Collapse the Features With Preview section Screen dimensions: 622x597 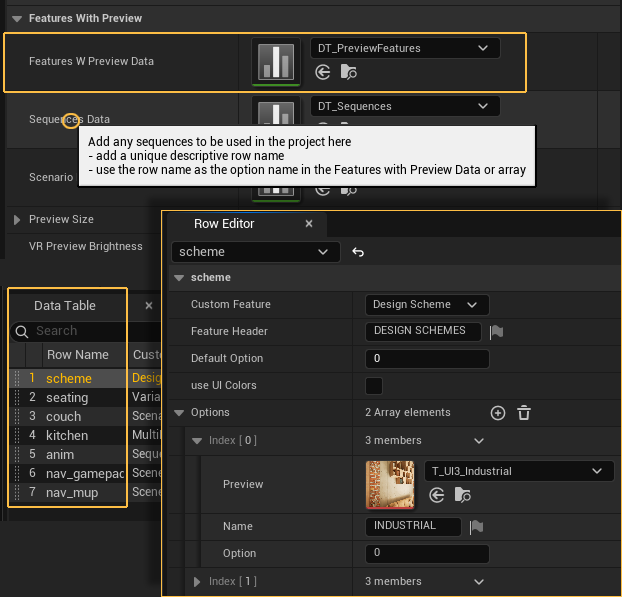[18, 18]
